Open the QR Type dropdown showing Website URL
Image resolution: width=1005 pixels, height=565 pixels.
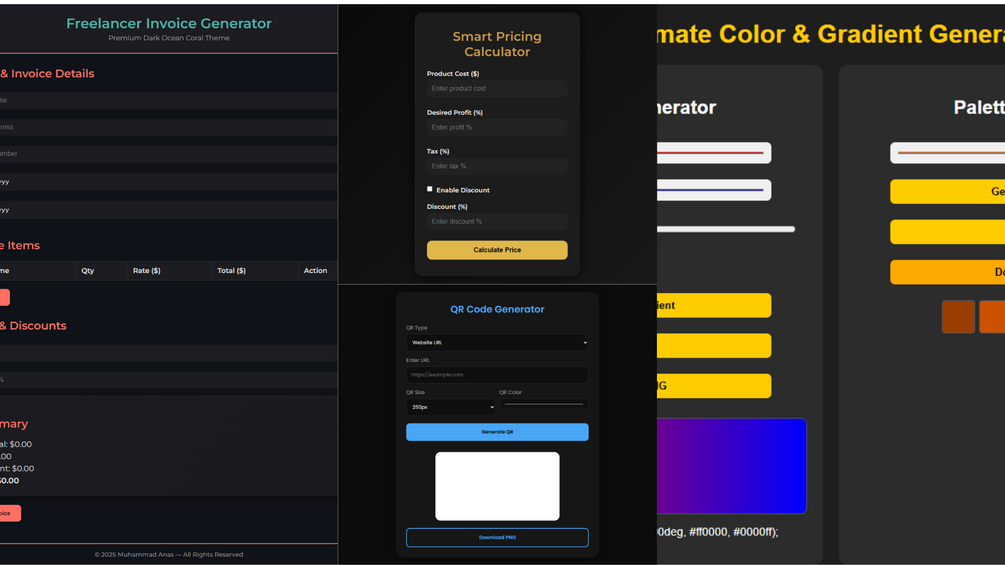[x=497, y=343]
